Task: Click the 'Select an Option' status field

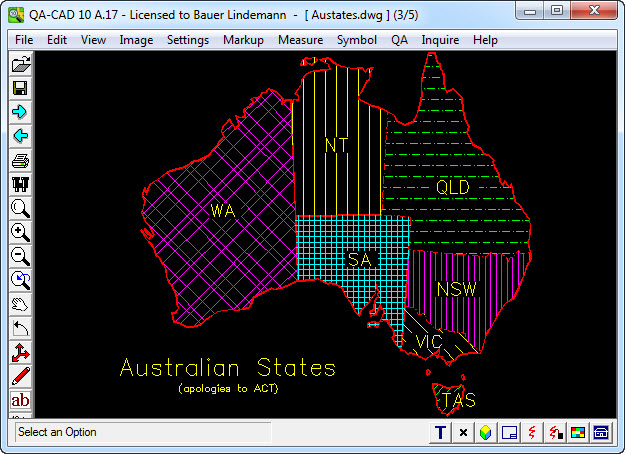Action: point(143,432)
